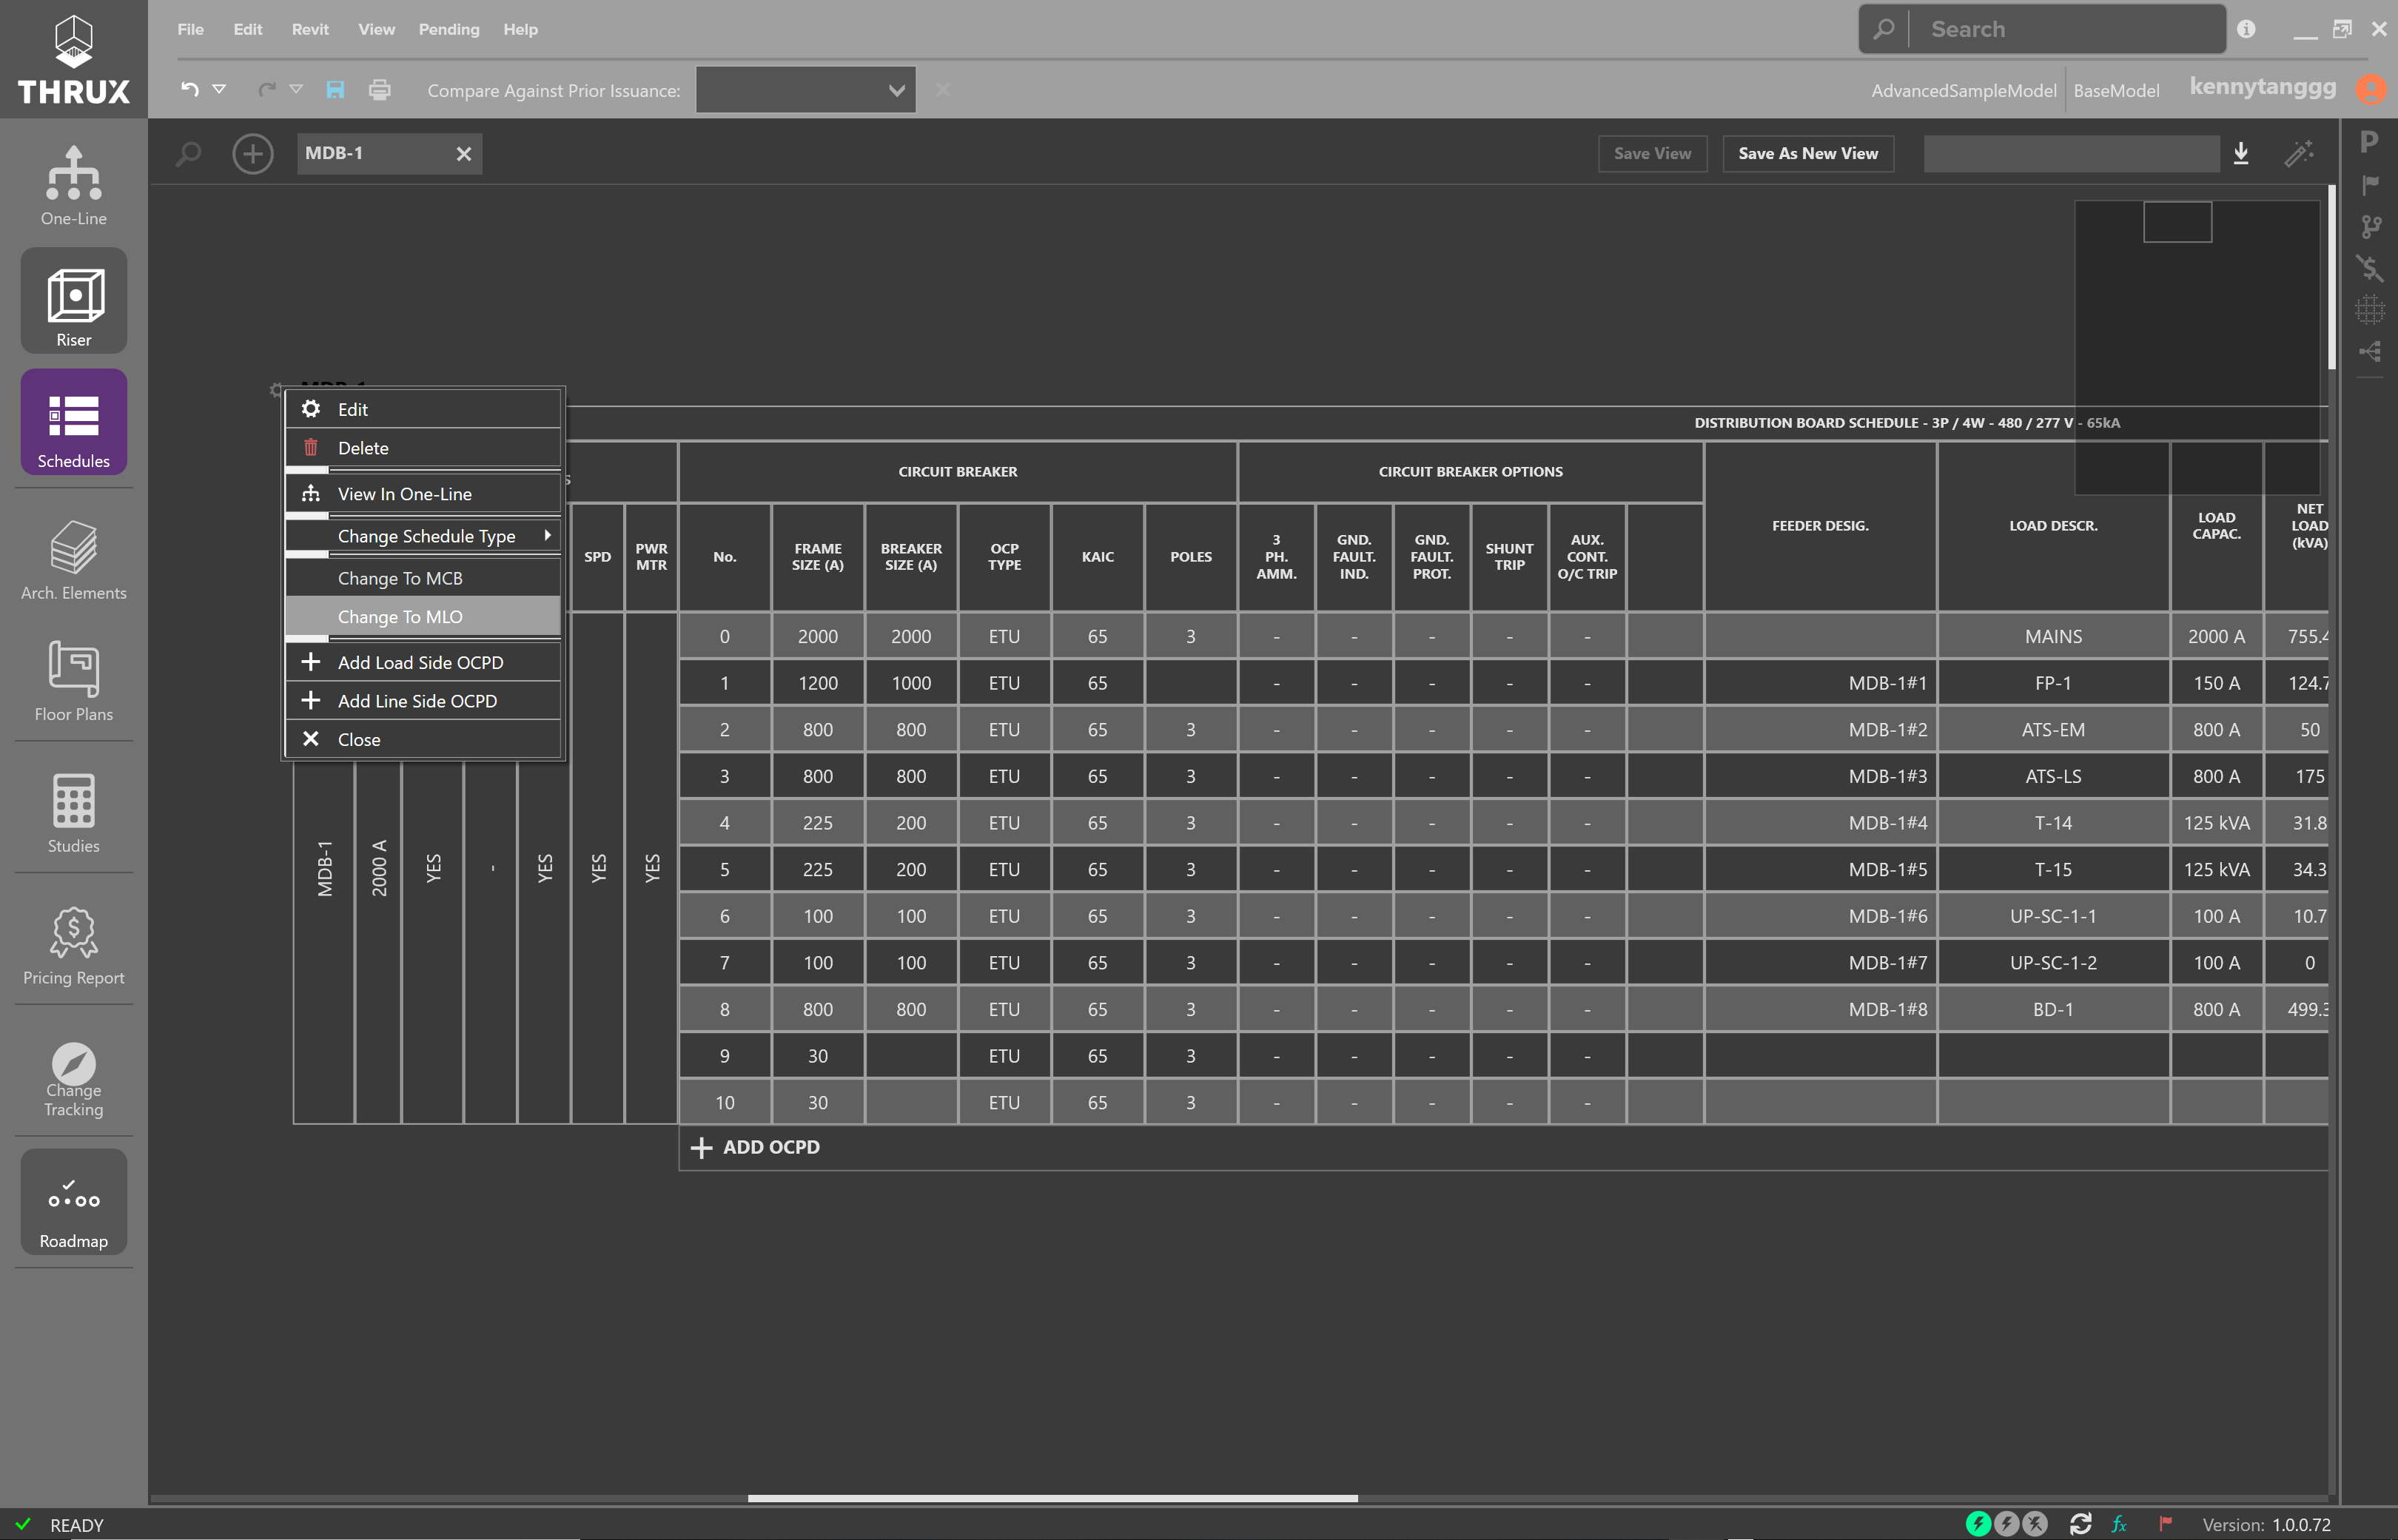
Task: Click the download arrow icon
Action: pyautogui.click(x=2241, y=153)
